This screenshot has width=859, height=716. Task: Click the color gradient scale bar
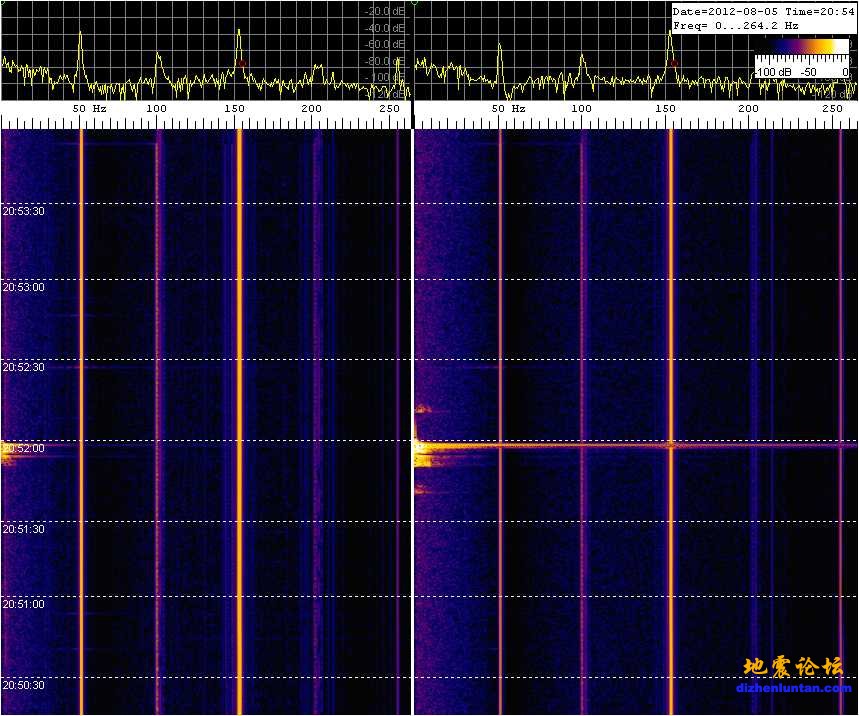coord(803,47)
